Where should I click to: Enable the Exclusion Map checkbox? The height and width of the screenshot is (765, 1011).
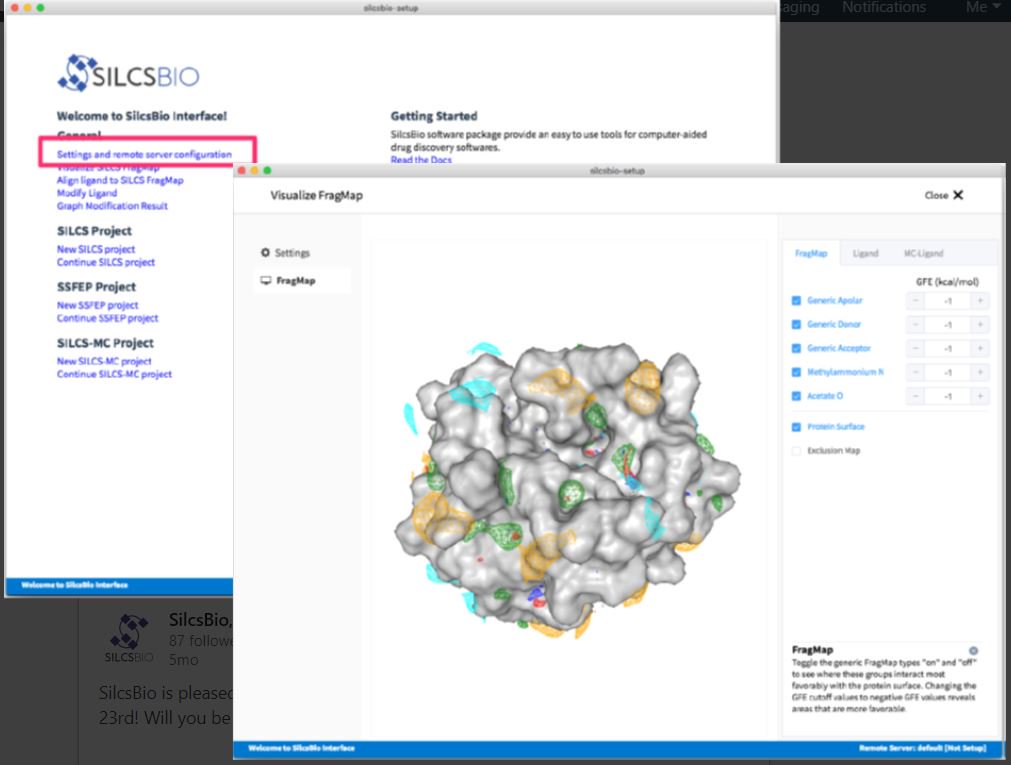click(796, 451)
